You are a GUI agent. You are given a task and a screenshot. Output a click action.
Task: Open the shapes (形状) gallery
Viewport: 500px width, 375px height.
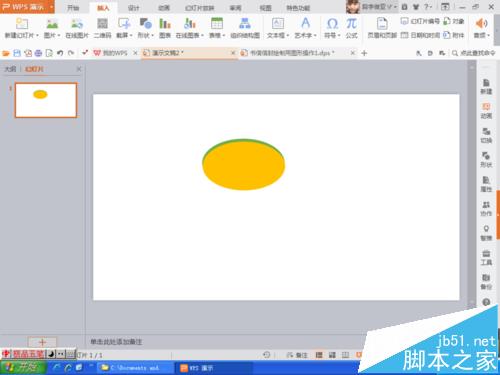coord(145,28)
